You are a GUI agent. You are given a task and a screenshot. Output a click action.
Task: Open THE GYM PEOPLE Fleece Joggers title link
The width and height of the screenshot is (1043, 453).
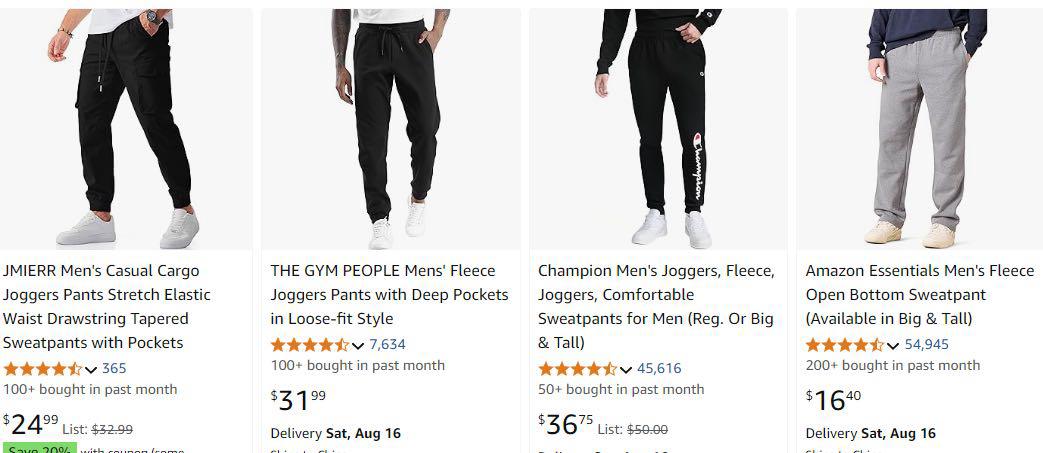[389, 294]
